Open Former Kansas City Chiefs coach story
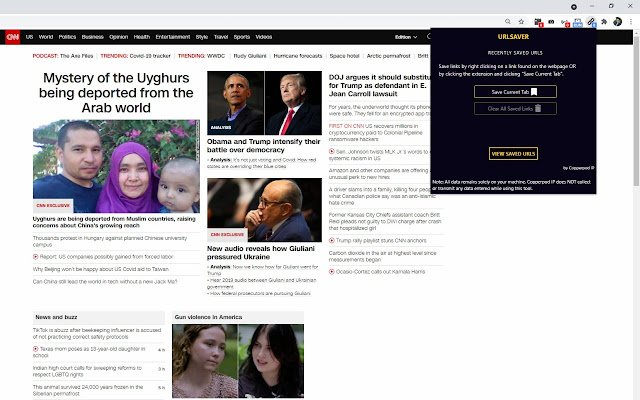The width and height of the screenshot is (640, 400). coord(385,222)
